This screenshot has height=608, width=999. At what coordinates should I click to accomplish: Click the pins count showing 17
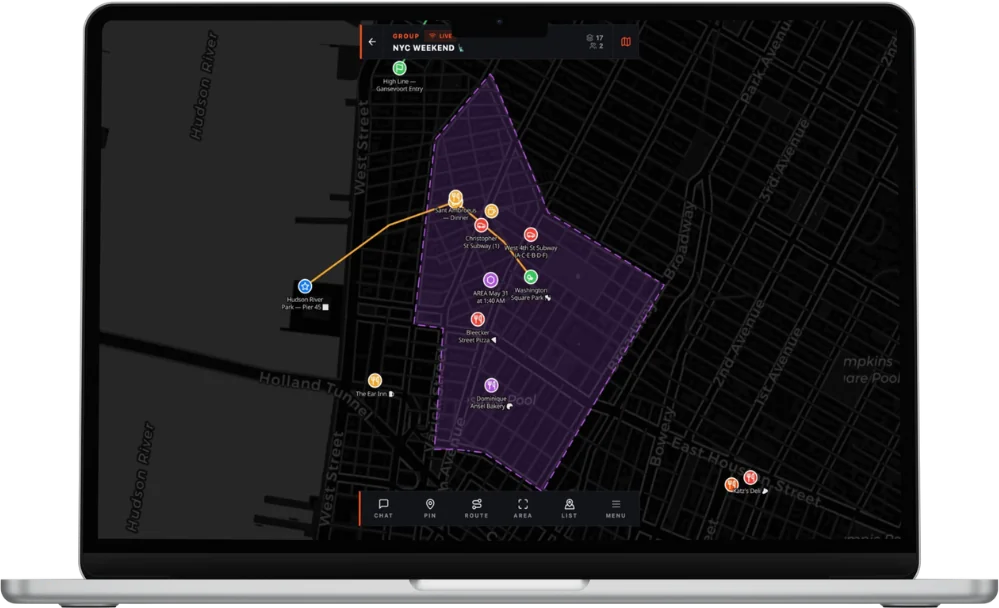tap(594, 38)
